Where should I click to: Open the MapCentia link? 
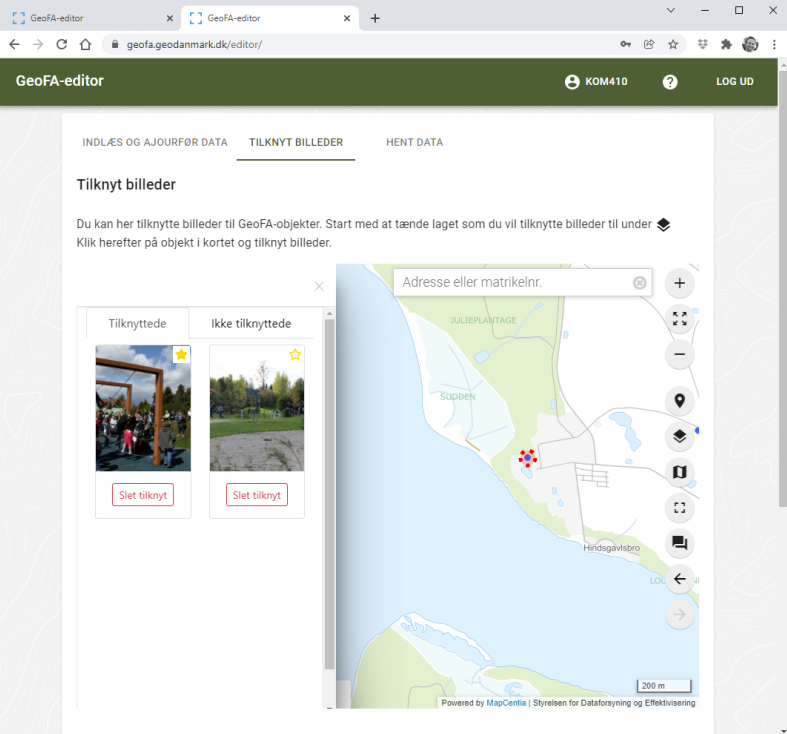506,703
